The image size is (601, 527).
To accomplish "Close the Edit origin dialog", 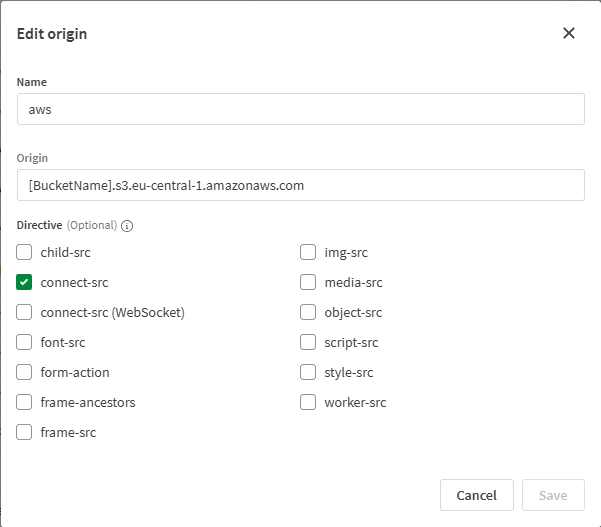I will (569, 33).
